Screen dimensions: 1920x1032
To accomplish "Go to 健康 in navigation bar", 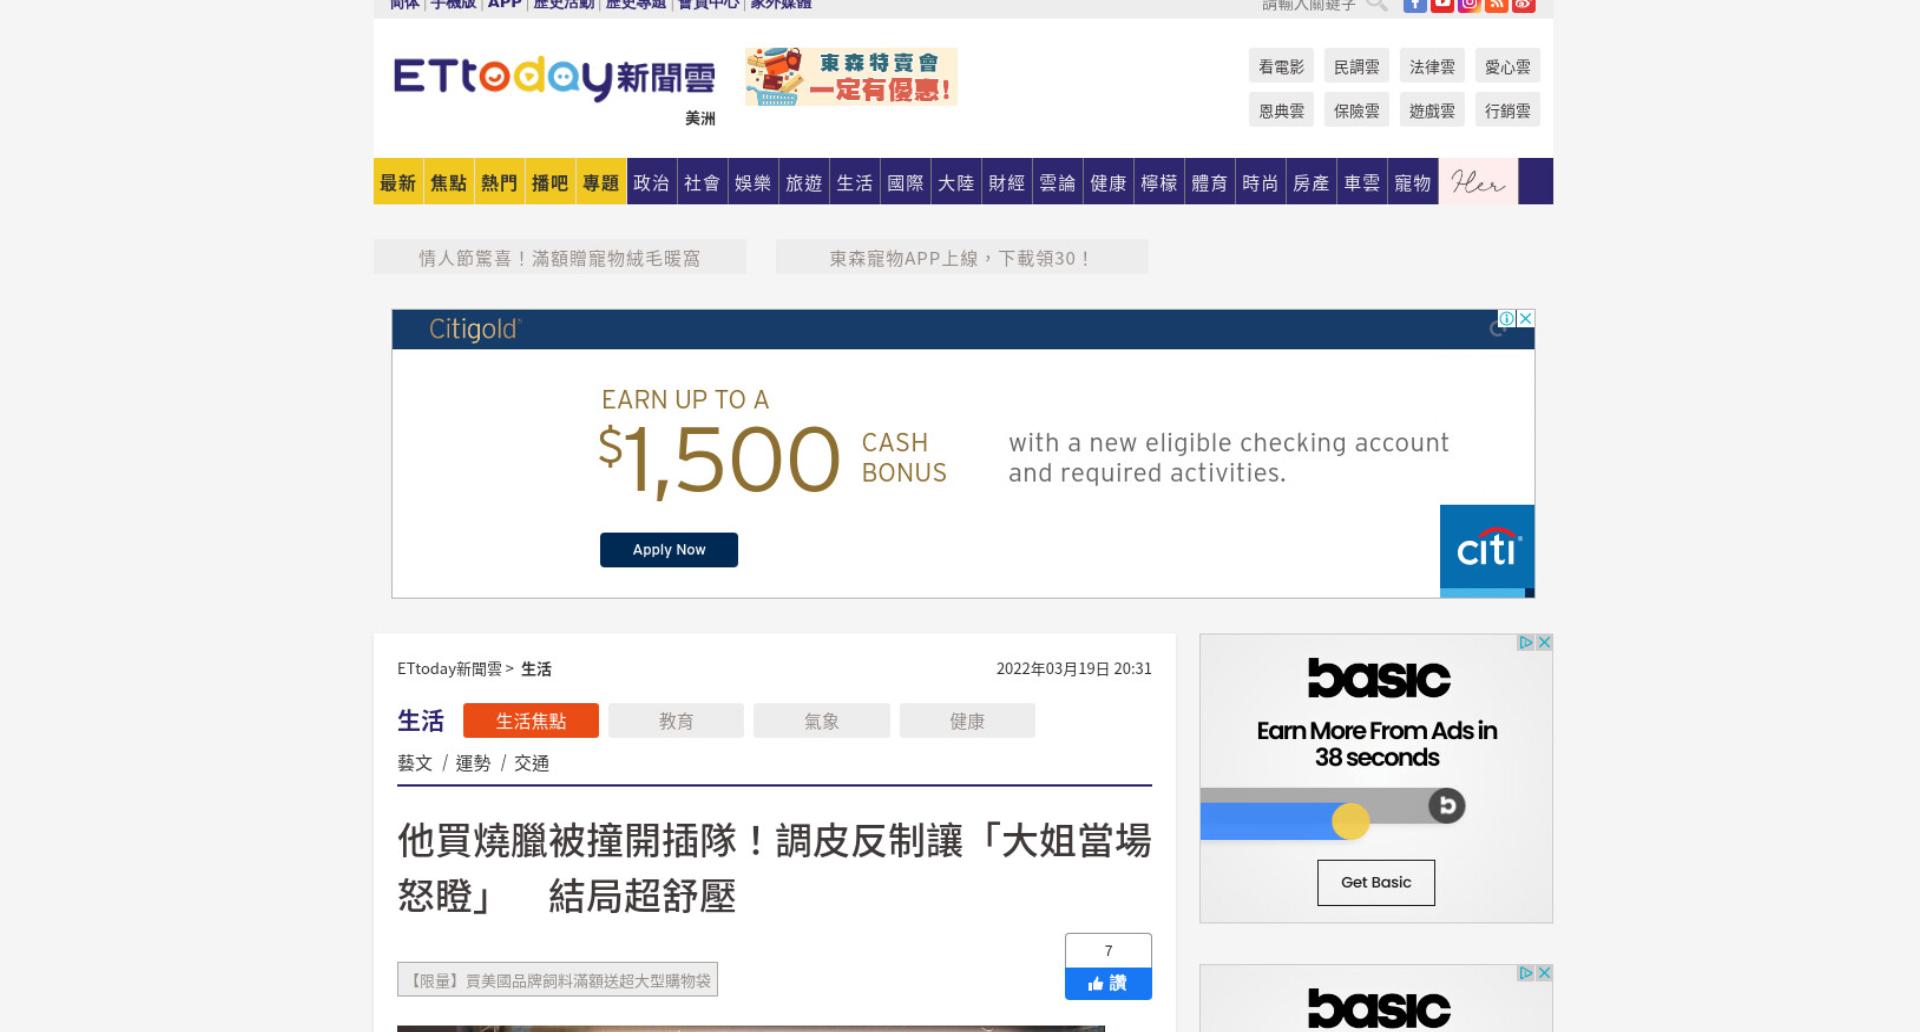I will click(x=1108, y=182).
